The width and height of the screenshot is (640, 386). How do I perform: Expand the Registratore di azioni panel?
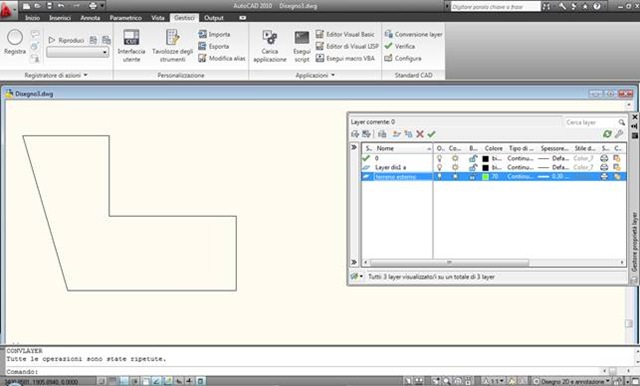click(56, 75)
